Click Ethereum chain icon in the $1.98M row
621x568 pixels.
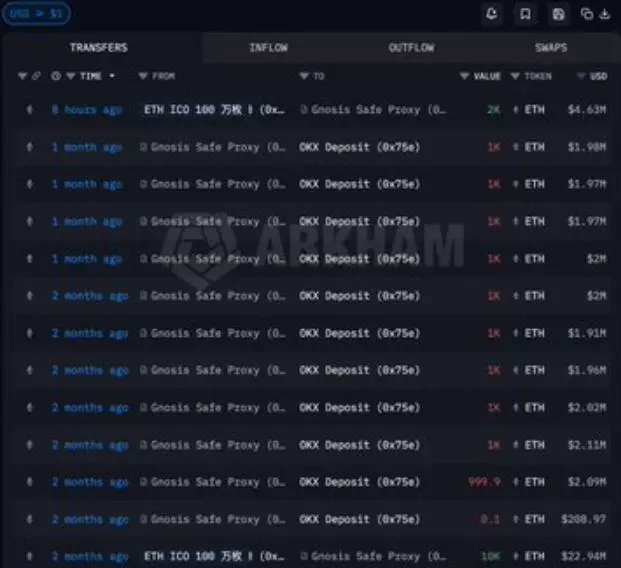click(29, 147)
